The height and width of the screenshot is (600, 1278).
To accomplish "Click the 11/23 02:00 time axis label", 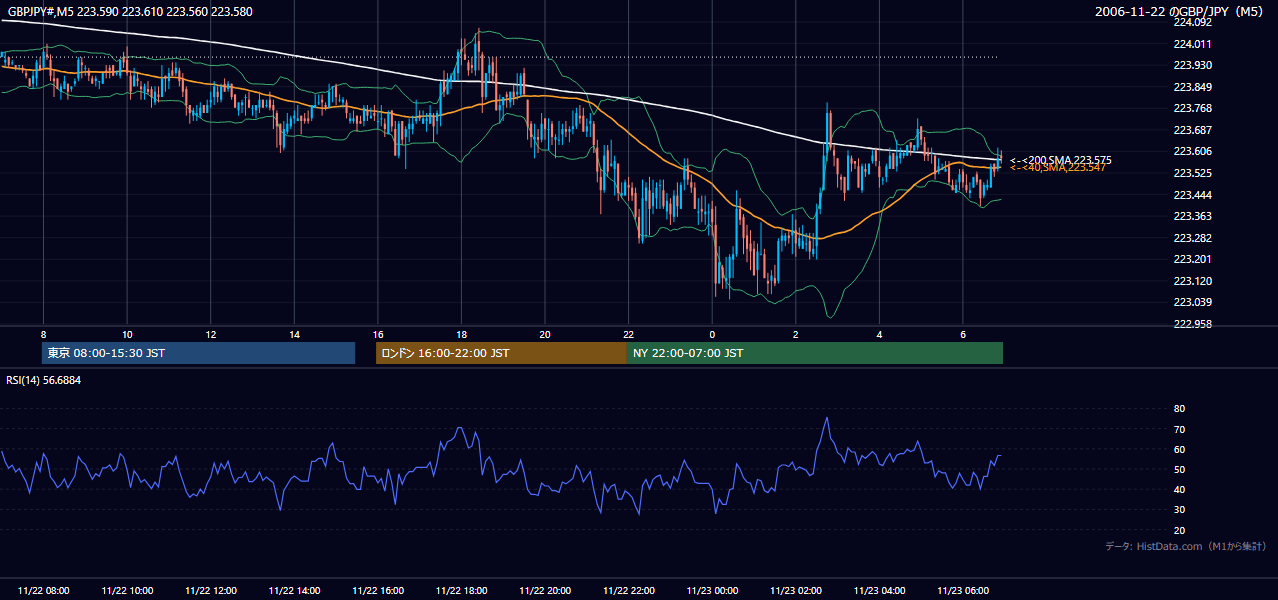I will click(795, 590).
